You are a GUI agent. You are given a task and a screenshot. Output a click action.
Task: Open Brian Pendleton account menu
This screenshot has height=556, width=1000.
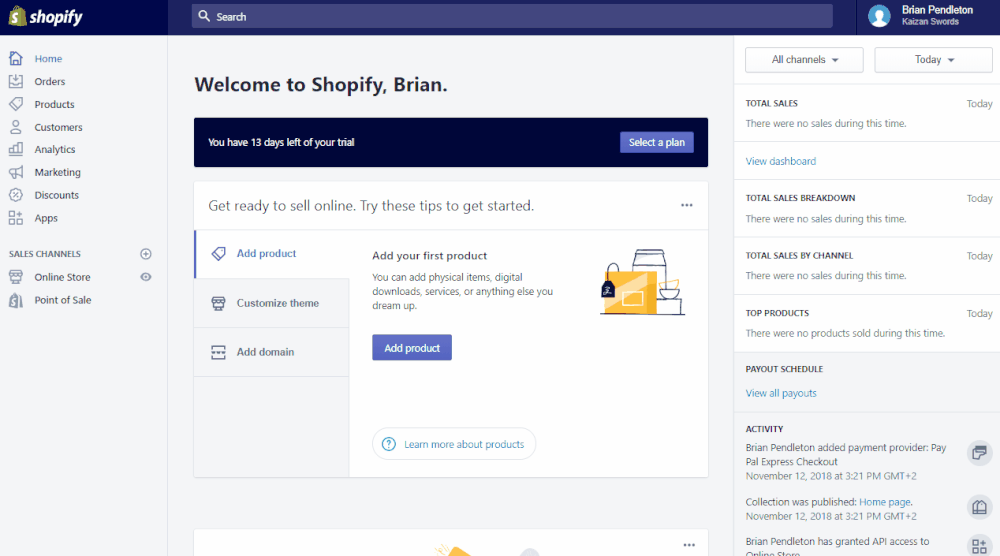click(928, 17)
